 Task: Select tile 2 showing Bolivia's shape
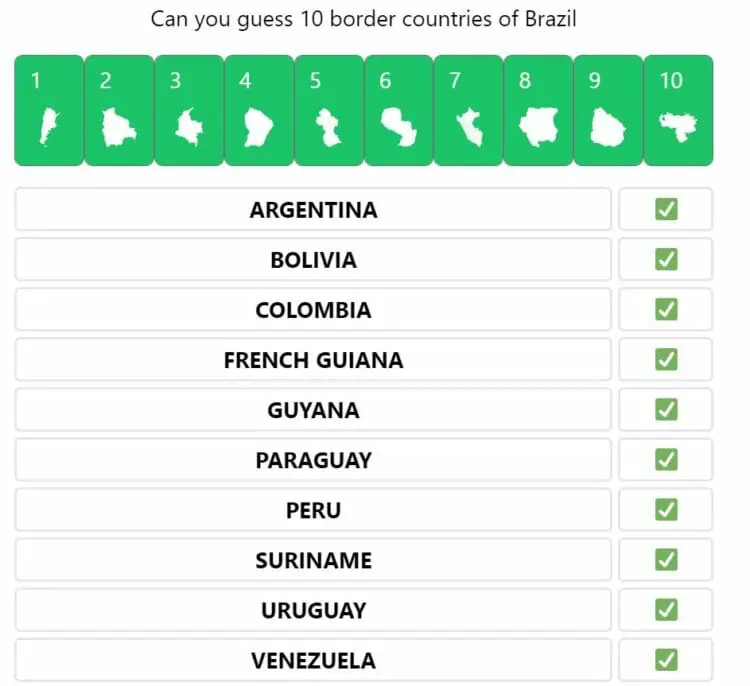[119, 110]
